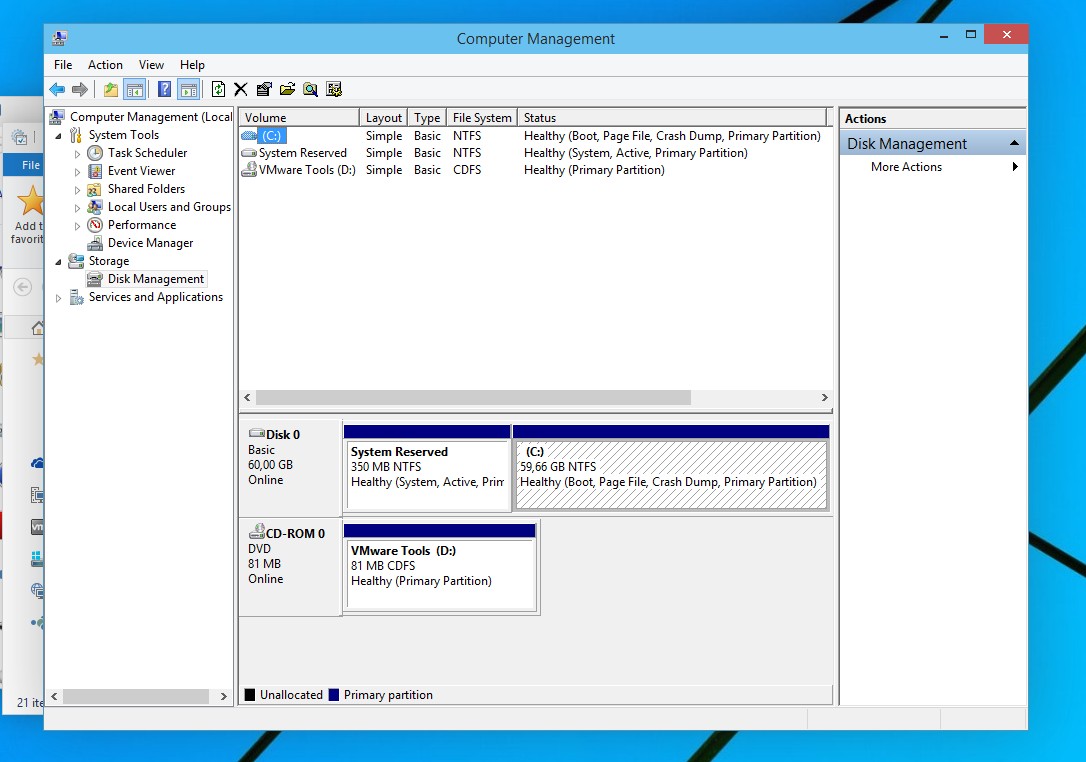Select System Reserved 350 MB partition block
Viewport: 1086px width, 762px height.
427,468
